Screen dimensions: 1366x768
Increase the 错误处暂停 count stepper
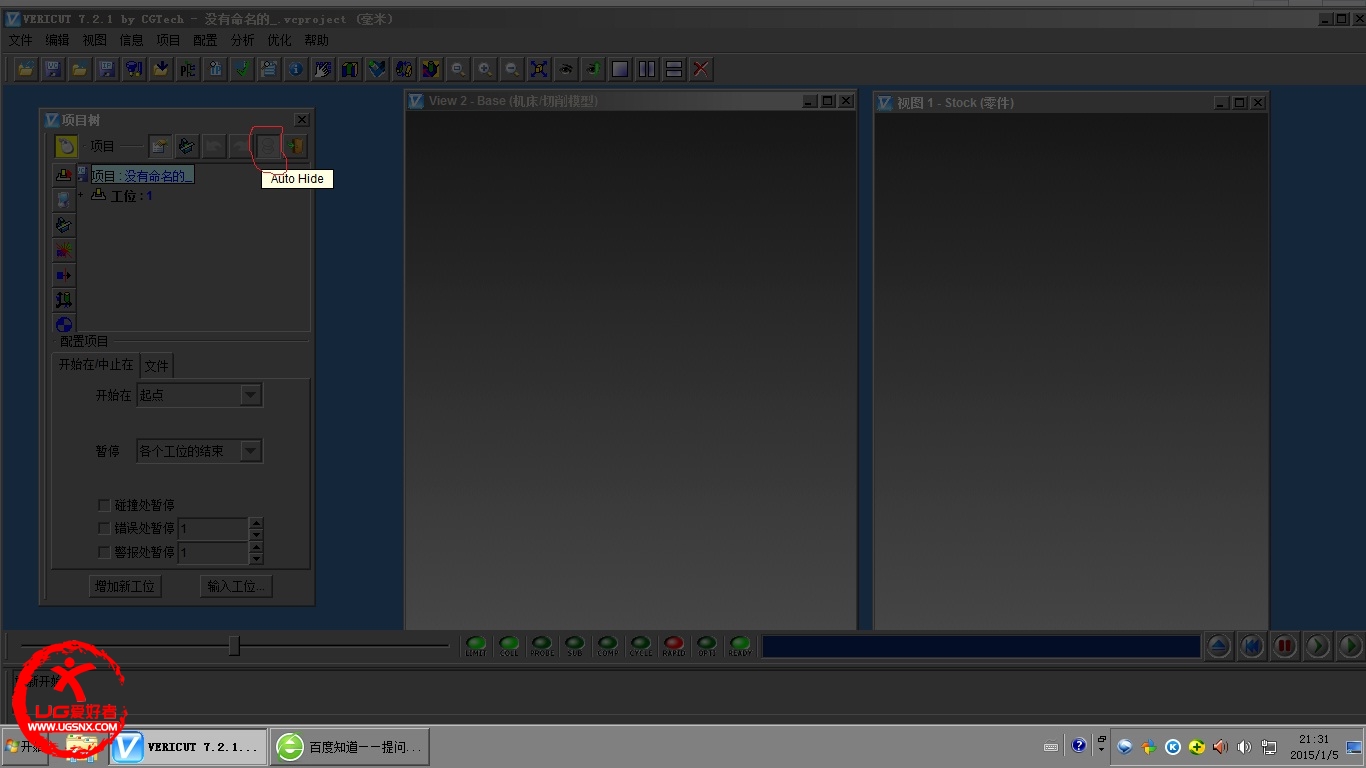point(256,523)
